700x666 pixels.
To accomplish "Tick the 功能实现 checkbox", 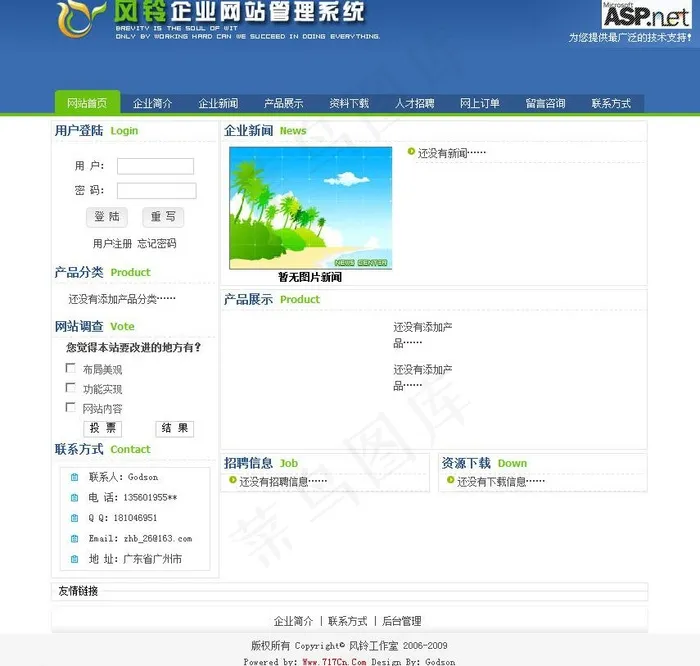I will [71, 388].
